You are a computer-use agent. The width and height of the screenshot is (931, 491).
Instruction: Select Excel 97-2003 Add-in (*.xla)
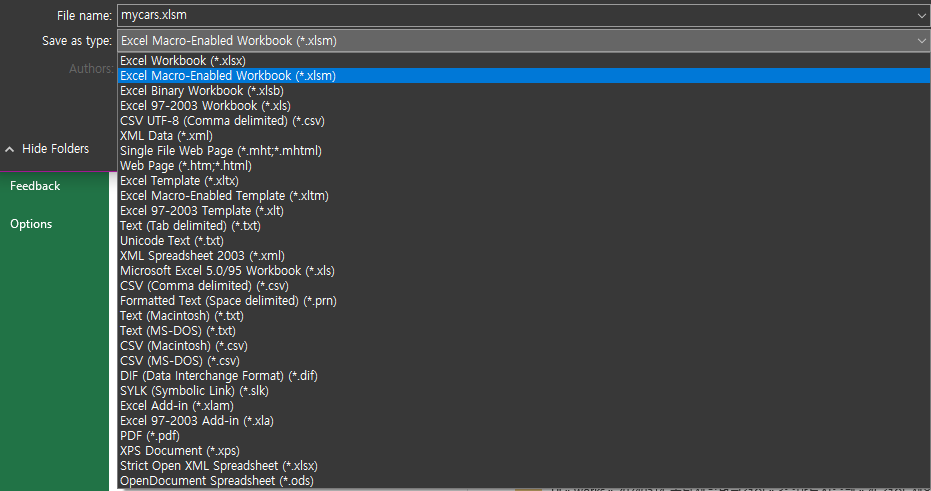(x=524, y=420)
